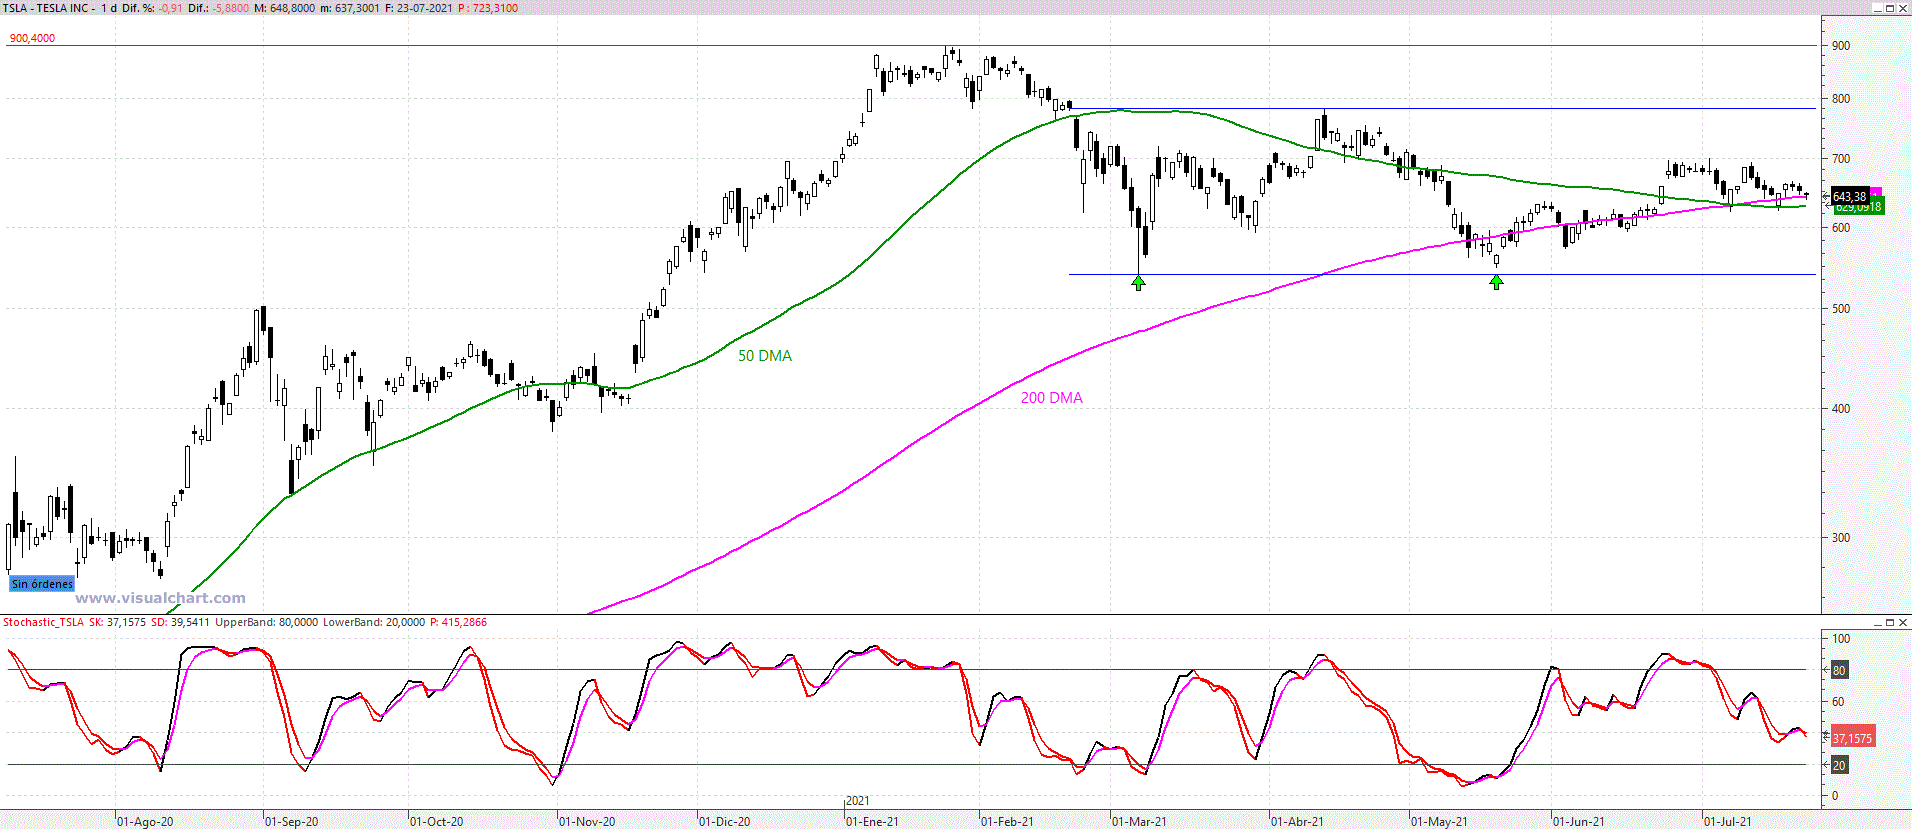Image resolution: width=1912 pixels, height=829 pixels.
Task: Click the 800 price axis label
Action: pos(1841,99)
